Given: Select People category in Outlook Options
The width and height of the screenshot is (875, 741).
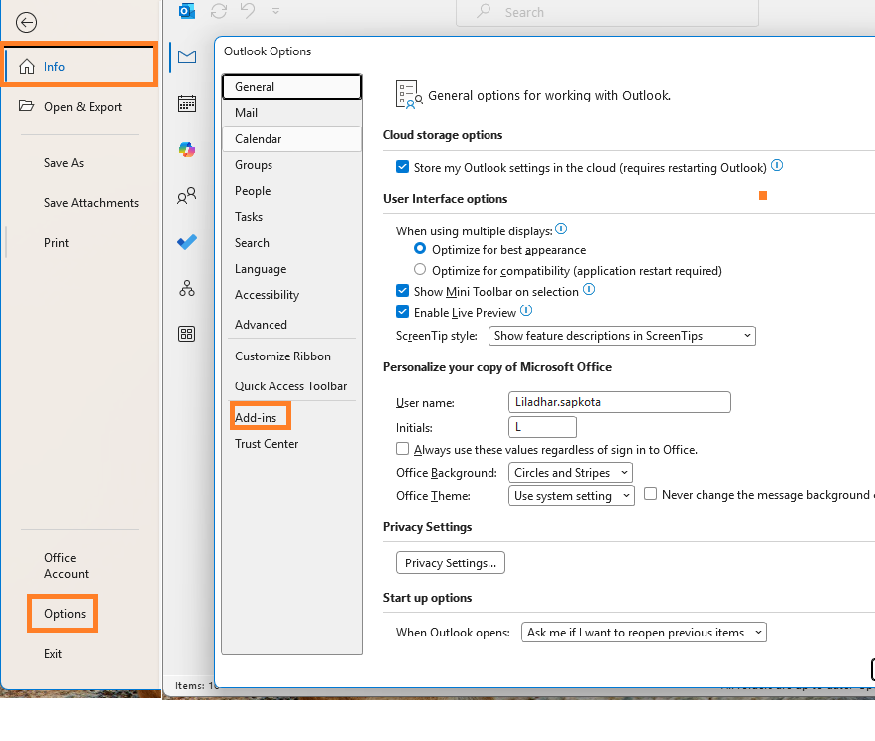Looking at the screenshot, I should (x=292, y=191).
